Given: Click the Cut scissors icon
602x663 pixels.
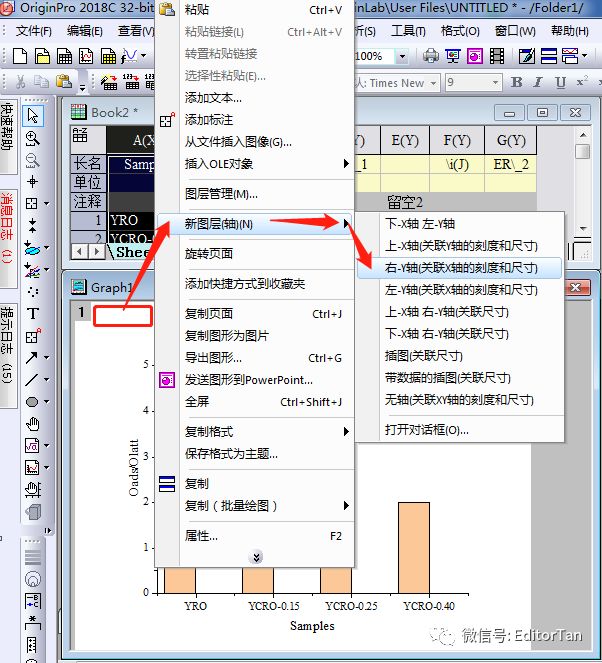Looking at the screenshot, I should pos(20,82).
